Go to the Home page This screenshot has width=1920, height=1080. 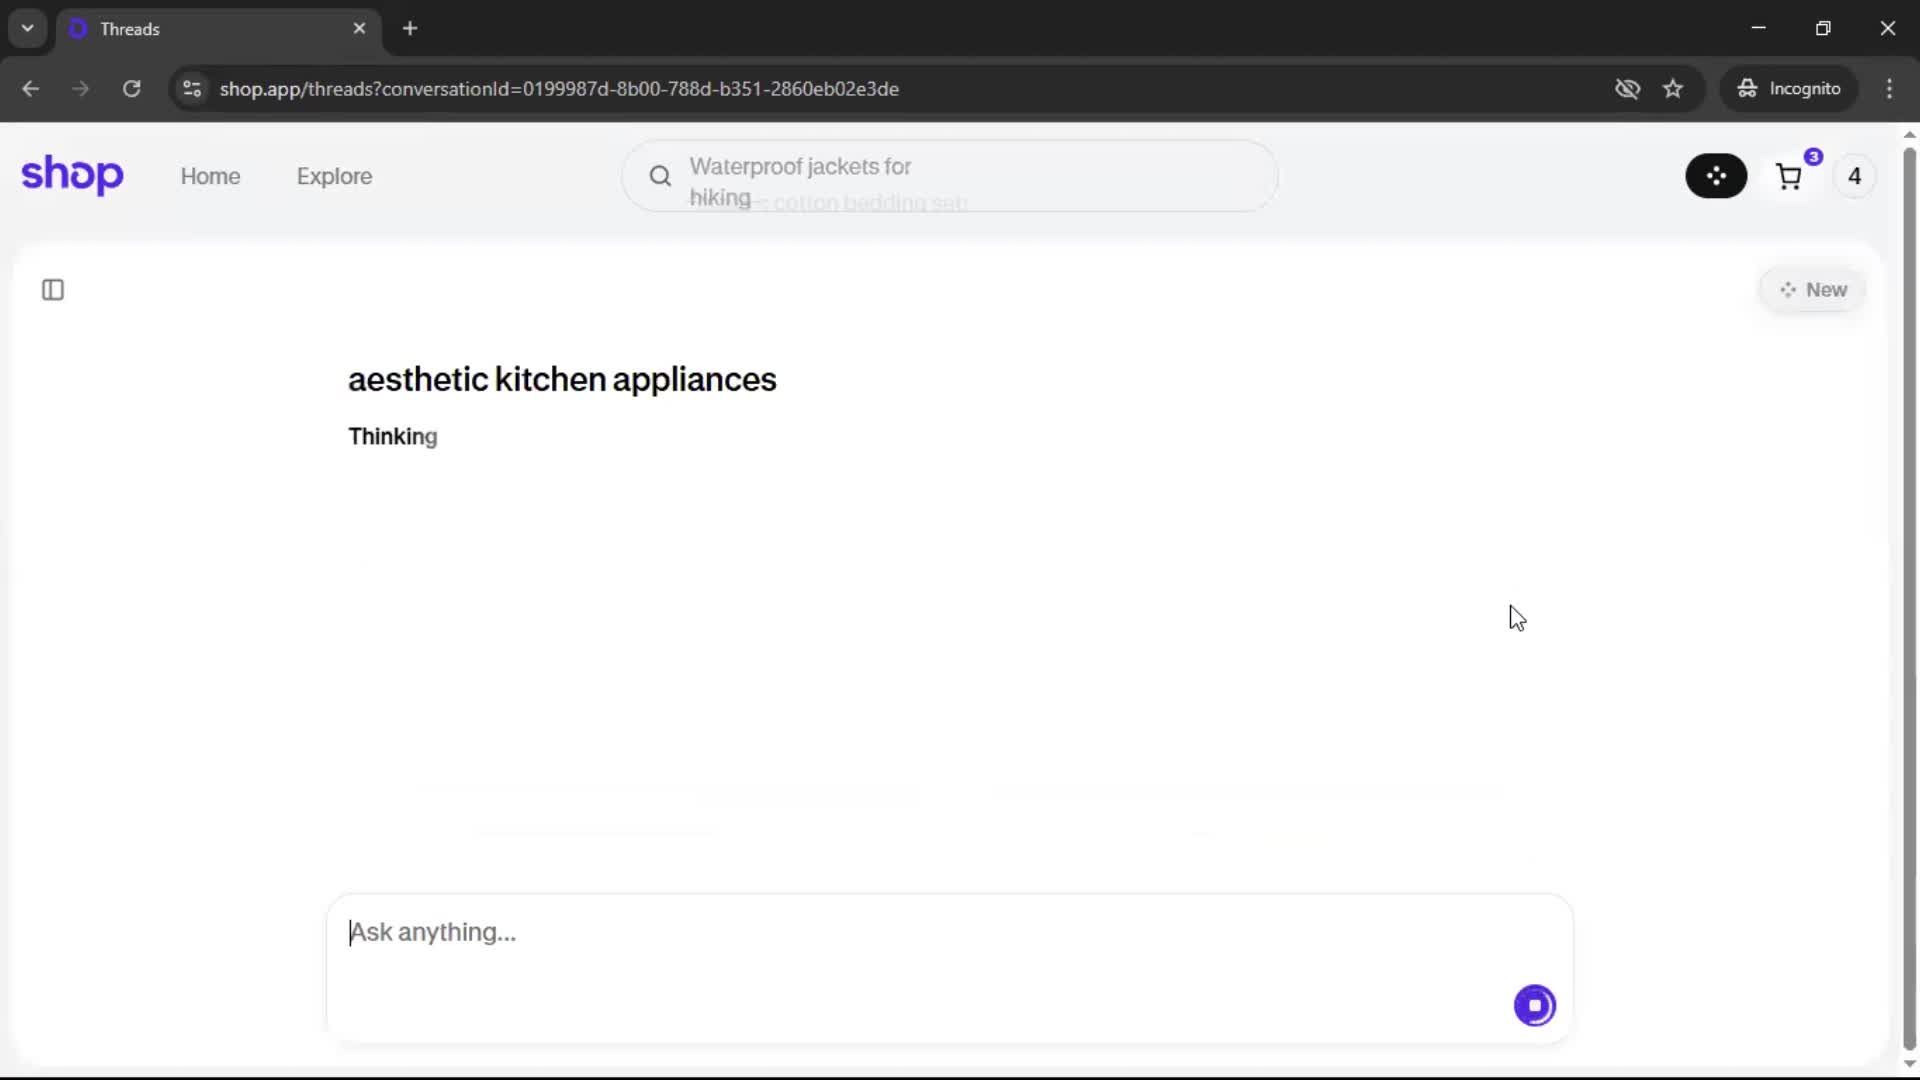210,176
